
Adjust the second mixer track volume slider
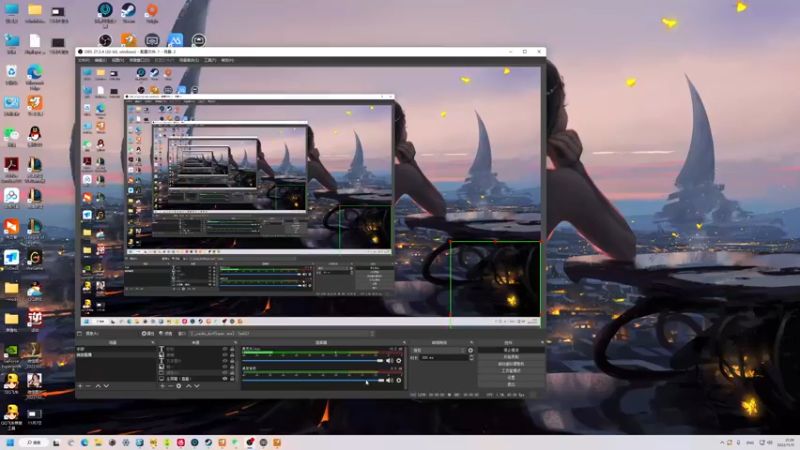[313, 380]
